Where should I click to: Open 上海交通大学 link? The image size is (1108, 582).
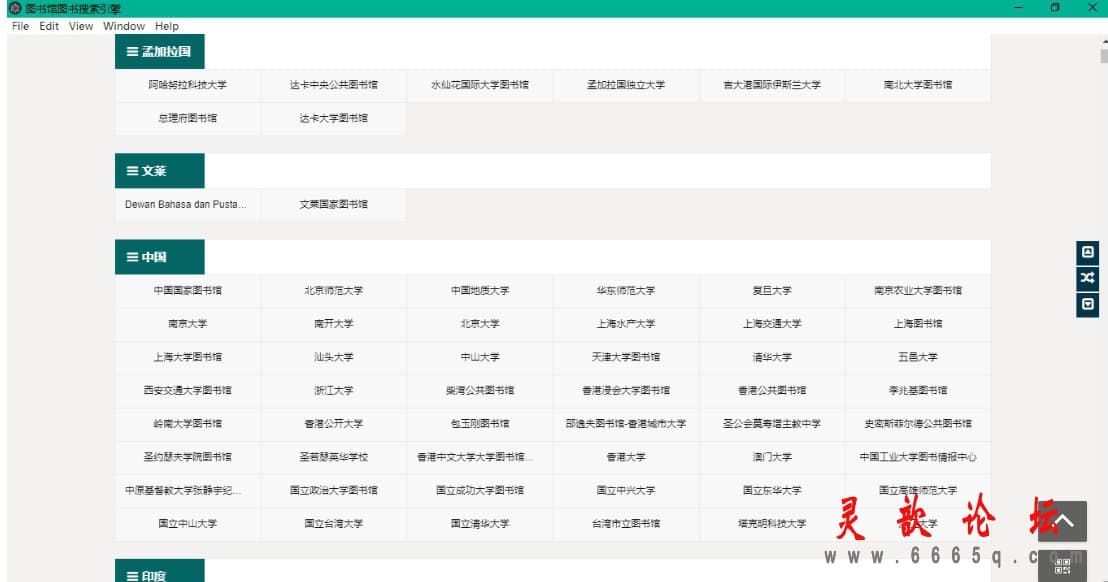pyautogui.click(x=772, y=323)
